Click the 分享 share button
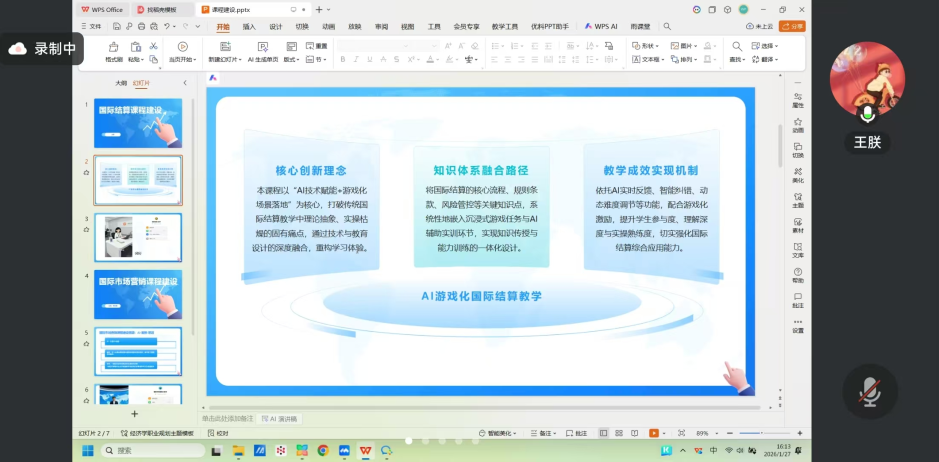Screen dimensions: 939x462 tap(793, 27)
